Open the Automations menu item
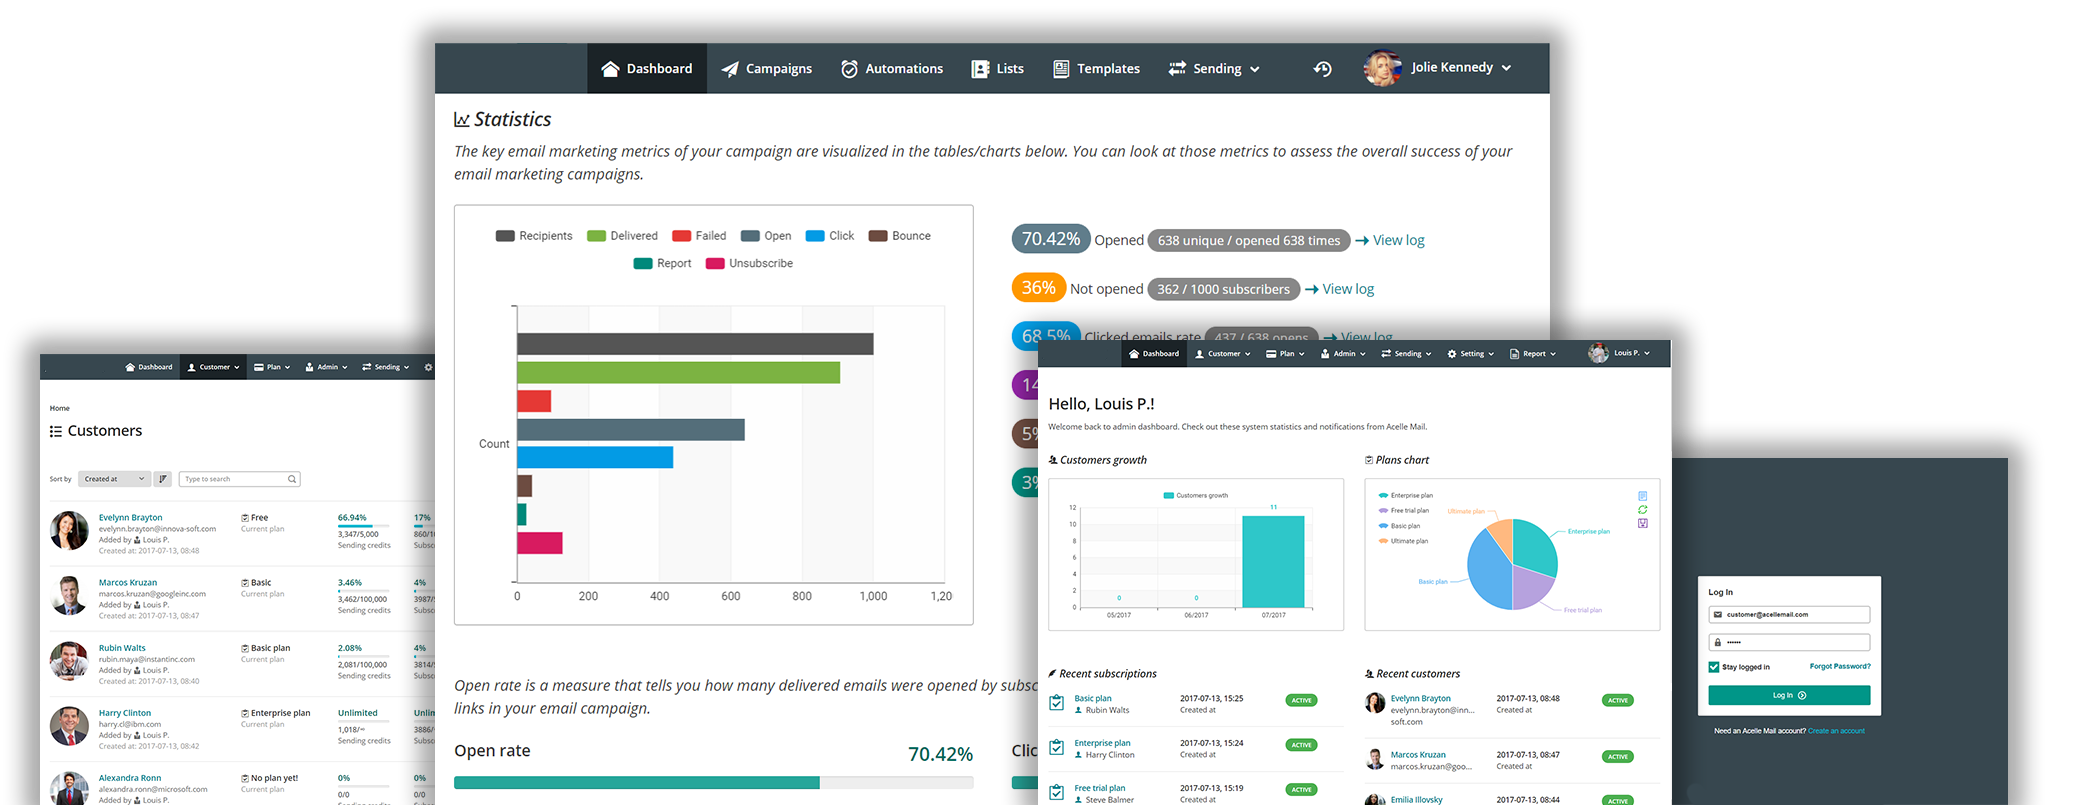Viewport: 2081px width, 805px height. [x=892, y=69]
